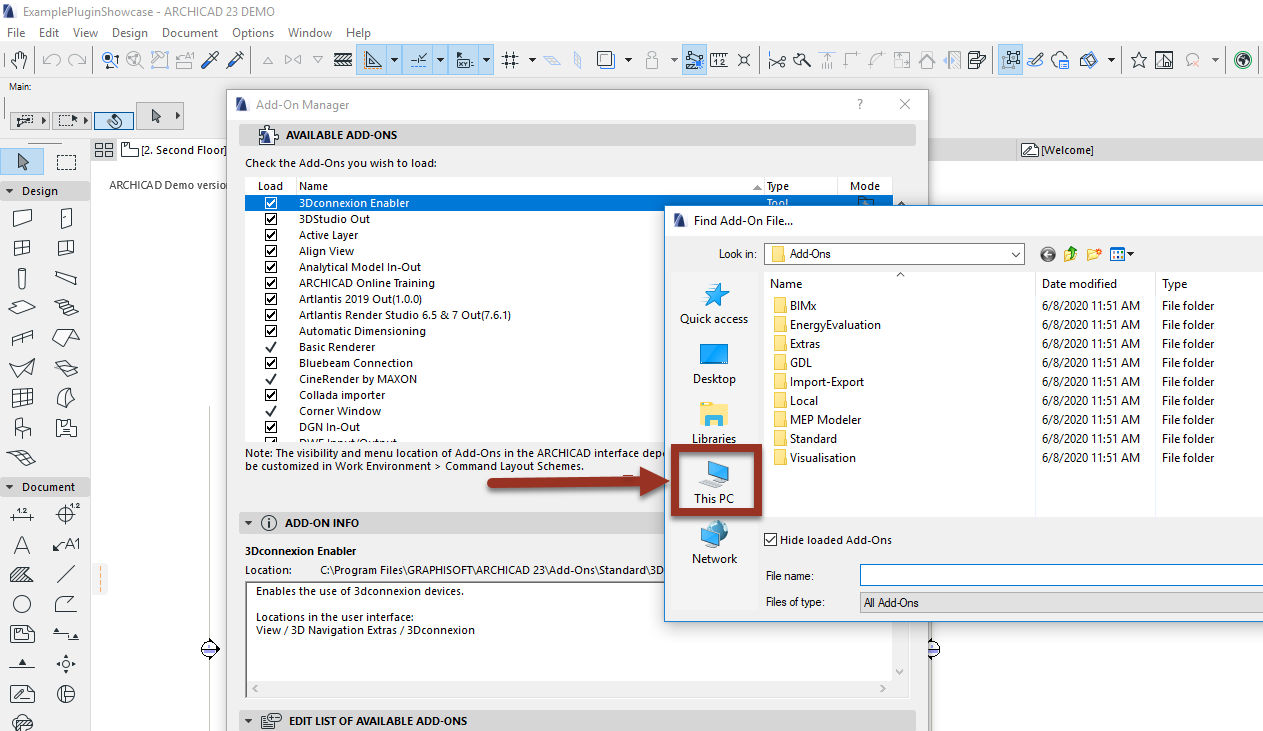The width and height of the screenshot is (1263, 731).
Task: Go up one folder level in file dialog
Action: (1071, 254)
